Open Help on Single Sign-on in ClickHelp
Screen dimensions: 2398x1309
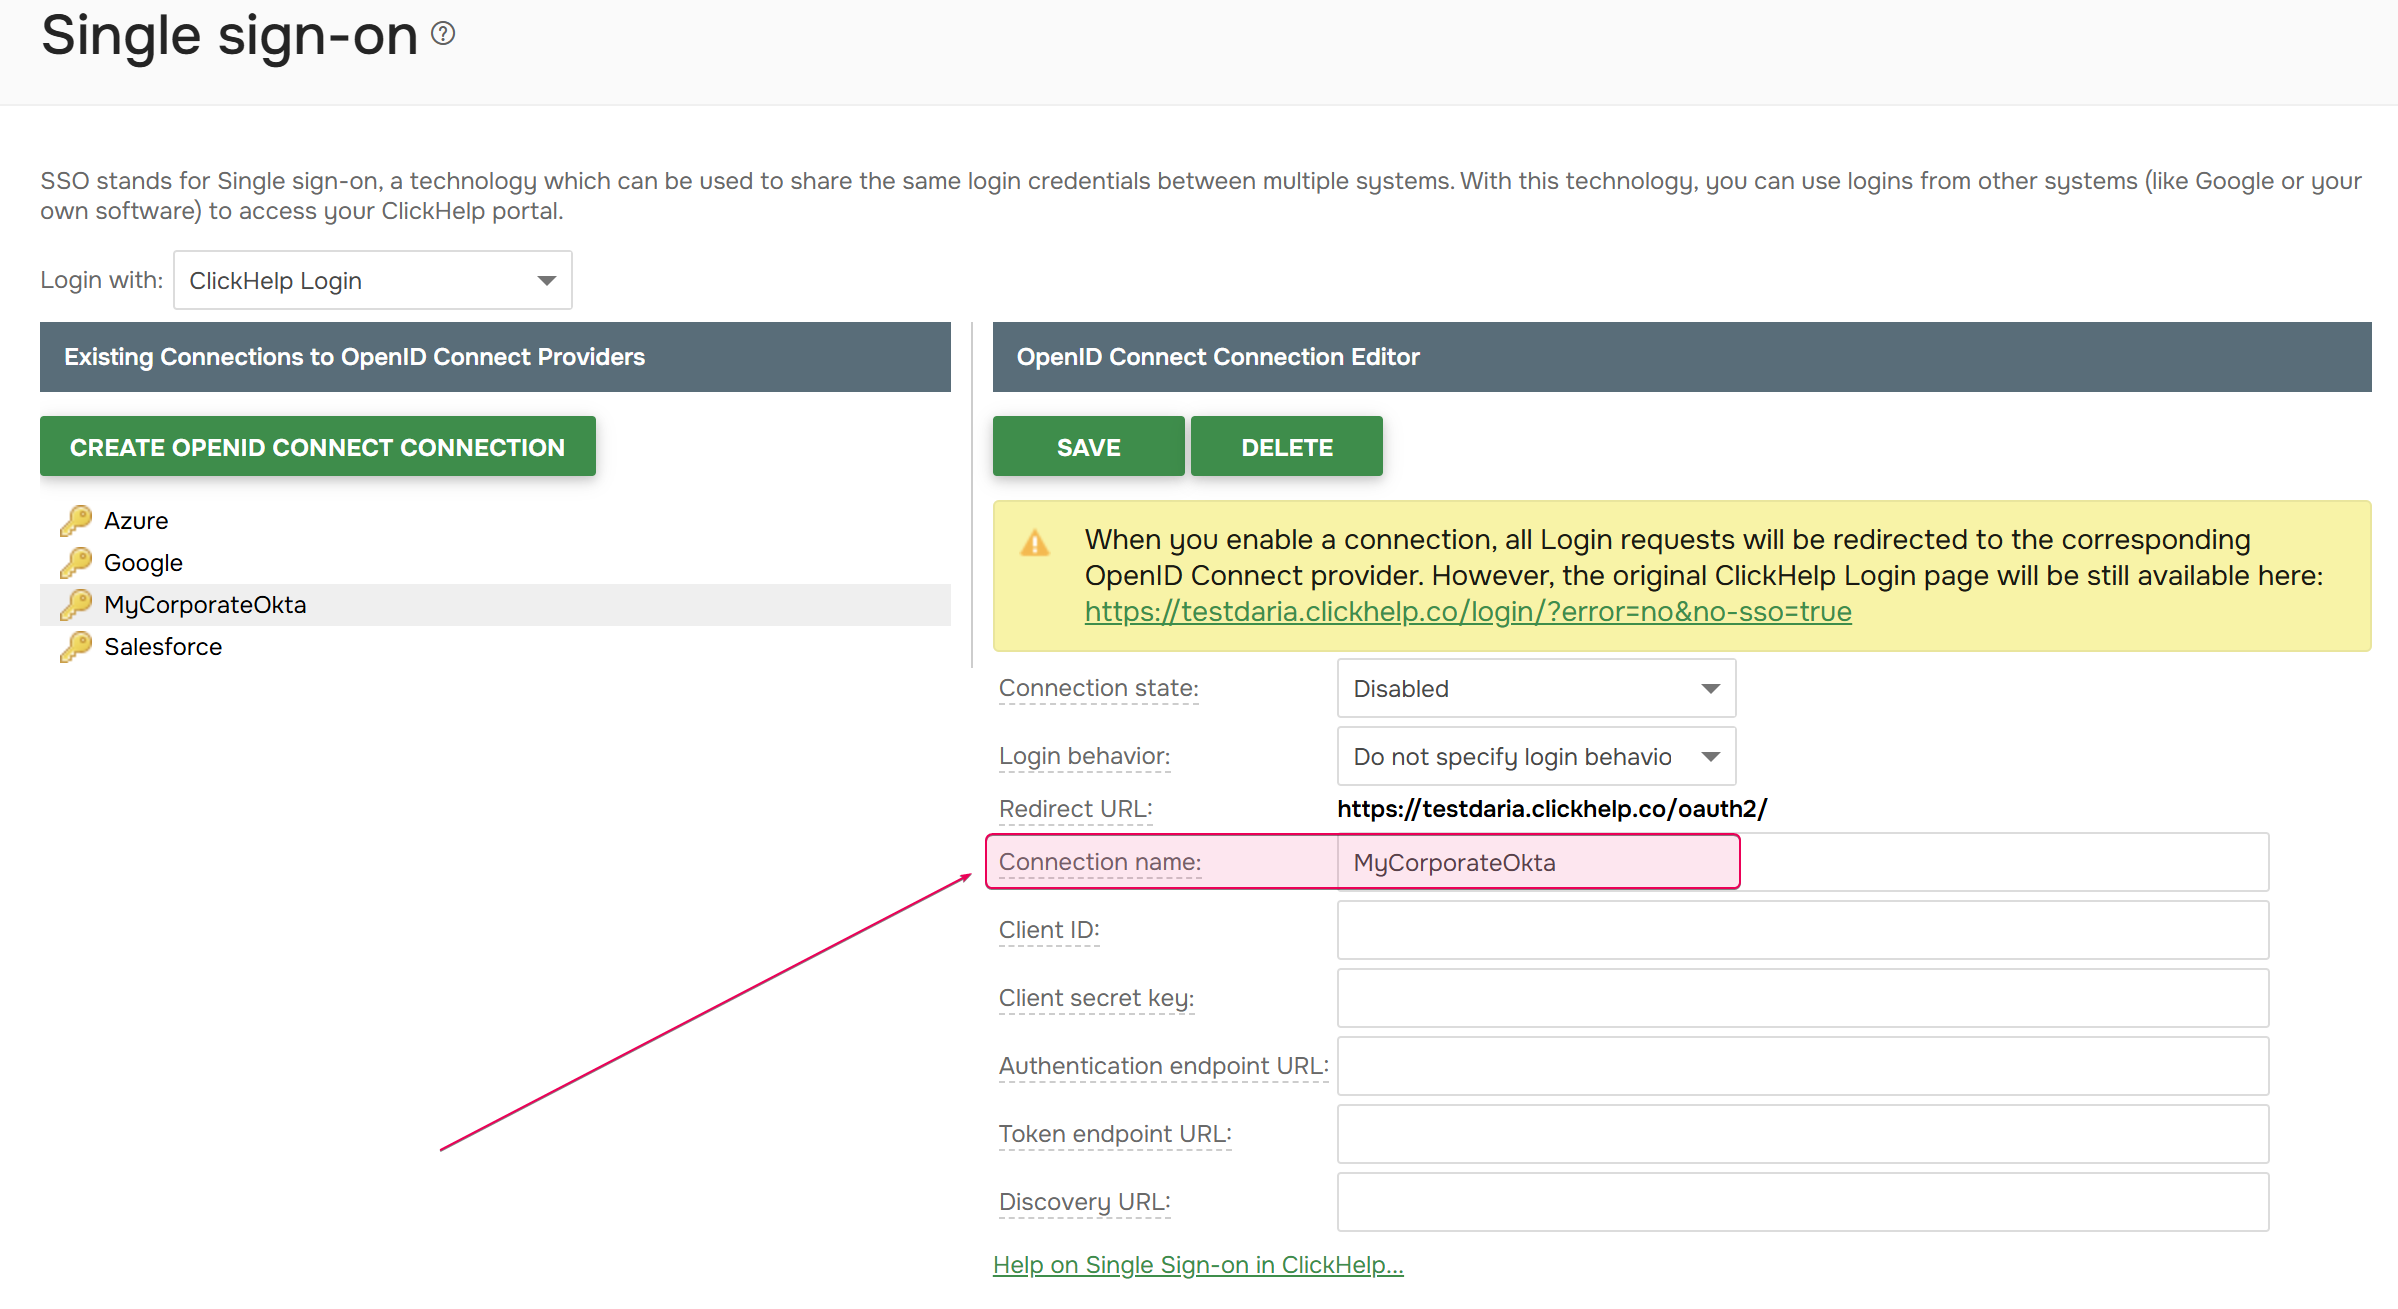pos(1197,1264)
